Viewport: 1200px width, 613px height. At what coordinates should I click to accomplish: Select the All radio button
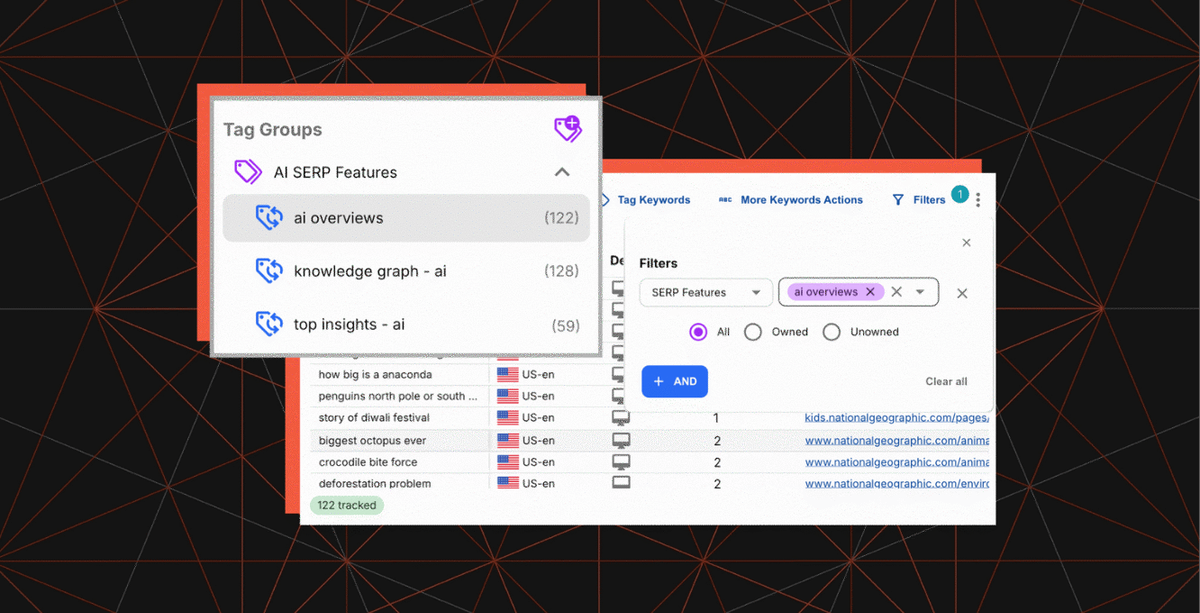698,332
